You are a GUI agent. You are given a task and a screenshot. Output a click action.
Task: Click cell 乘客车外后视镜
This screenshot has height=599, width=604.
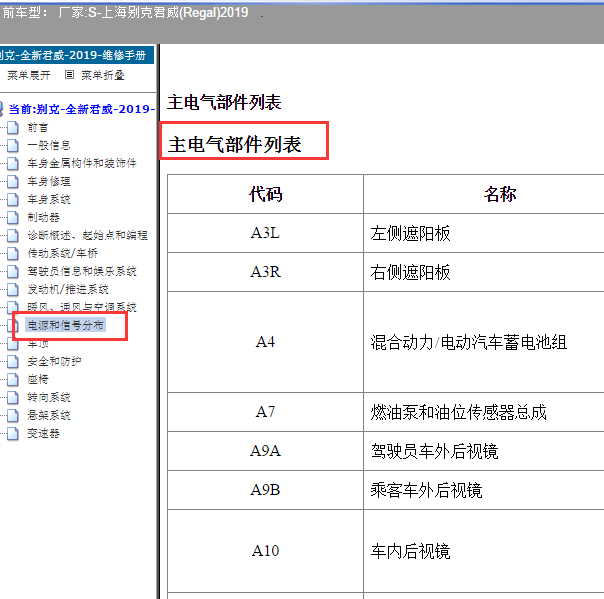pyautogui.click(x=484, y=490)
